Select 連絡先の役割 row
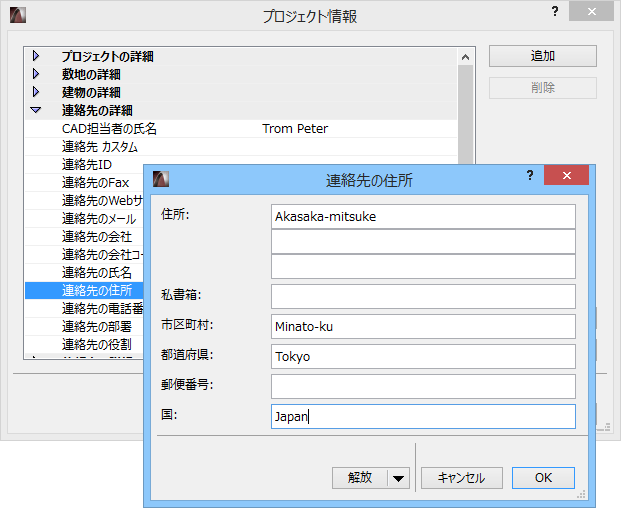The height and width of the screenshot is (508, 621). pos(84,344)
